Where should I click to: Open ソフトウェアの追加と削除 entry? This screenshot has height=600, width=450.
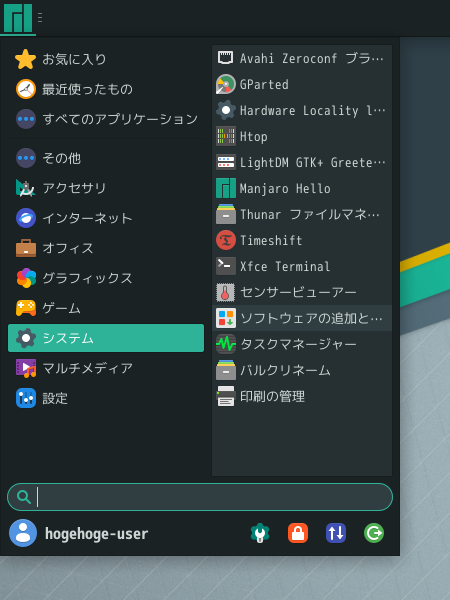pos(302,318)
